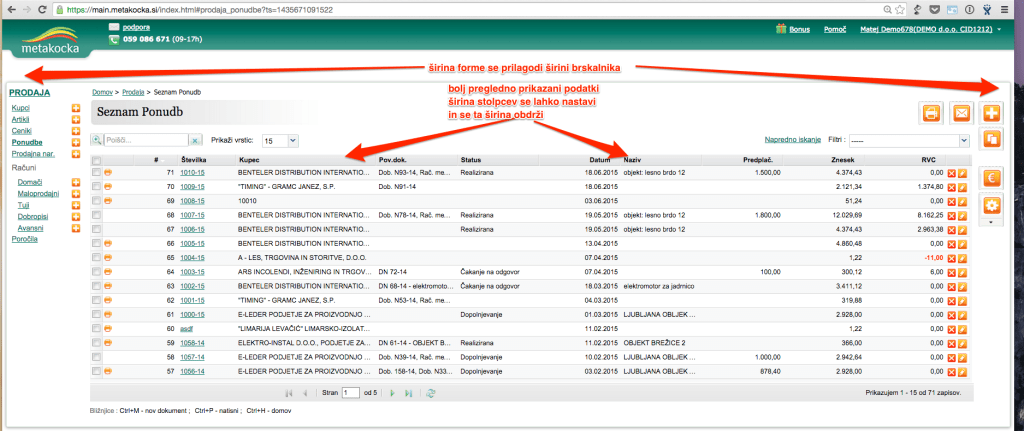Add new Prodajna nar. via plus icon
The width and height of the screenshot is (1024, 431).
76,154
